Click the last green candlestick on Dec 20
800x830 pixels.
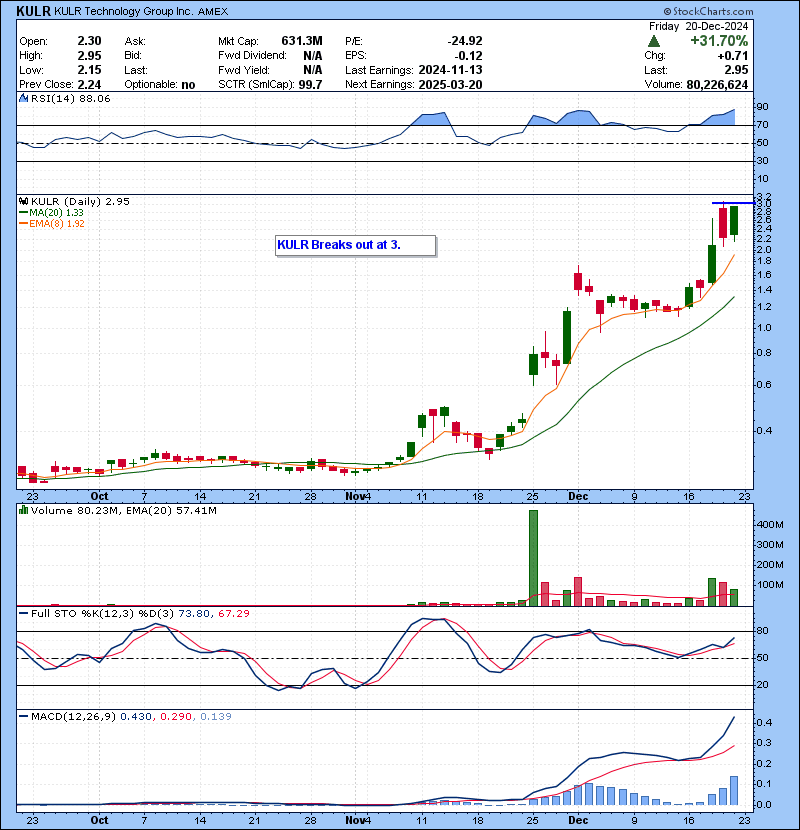pyautogui.click(x=734, y=221)
